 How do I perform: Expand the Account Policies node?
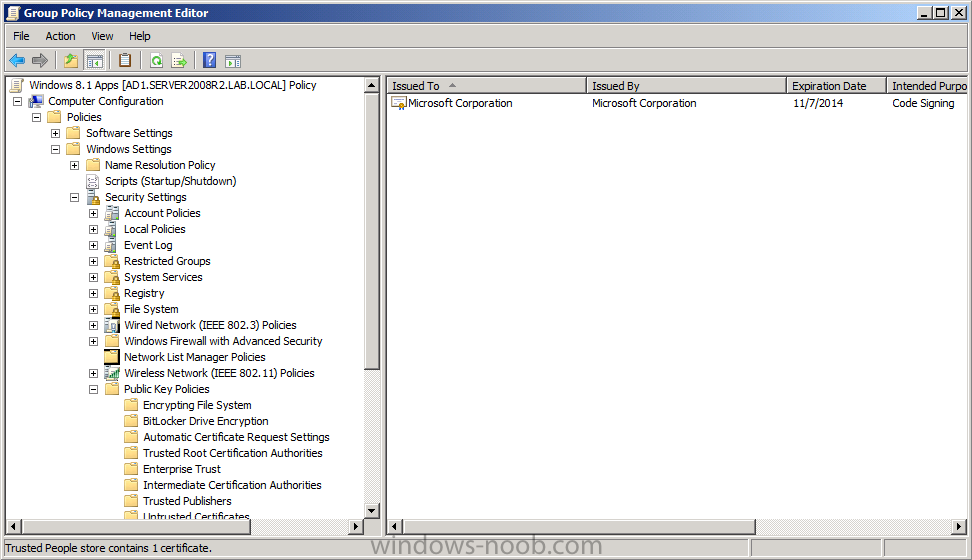(94, 213)
